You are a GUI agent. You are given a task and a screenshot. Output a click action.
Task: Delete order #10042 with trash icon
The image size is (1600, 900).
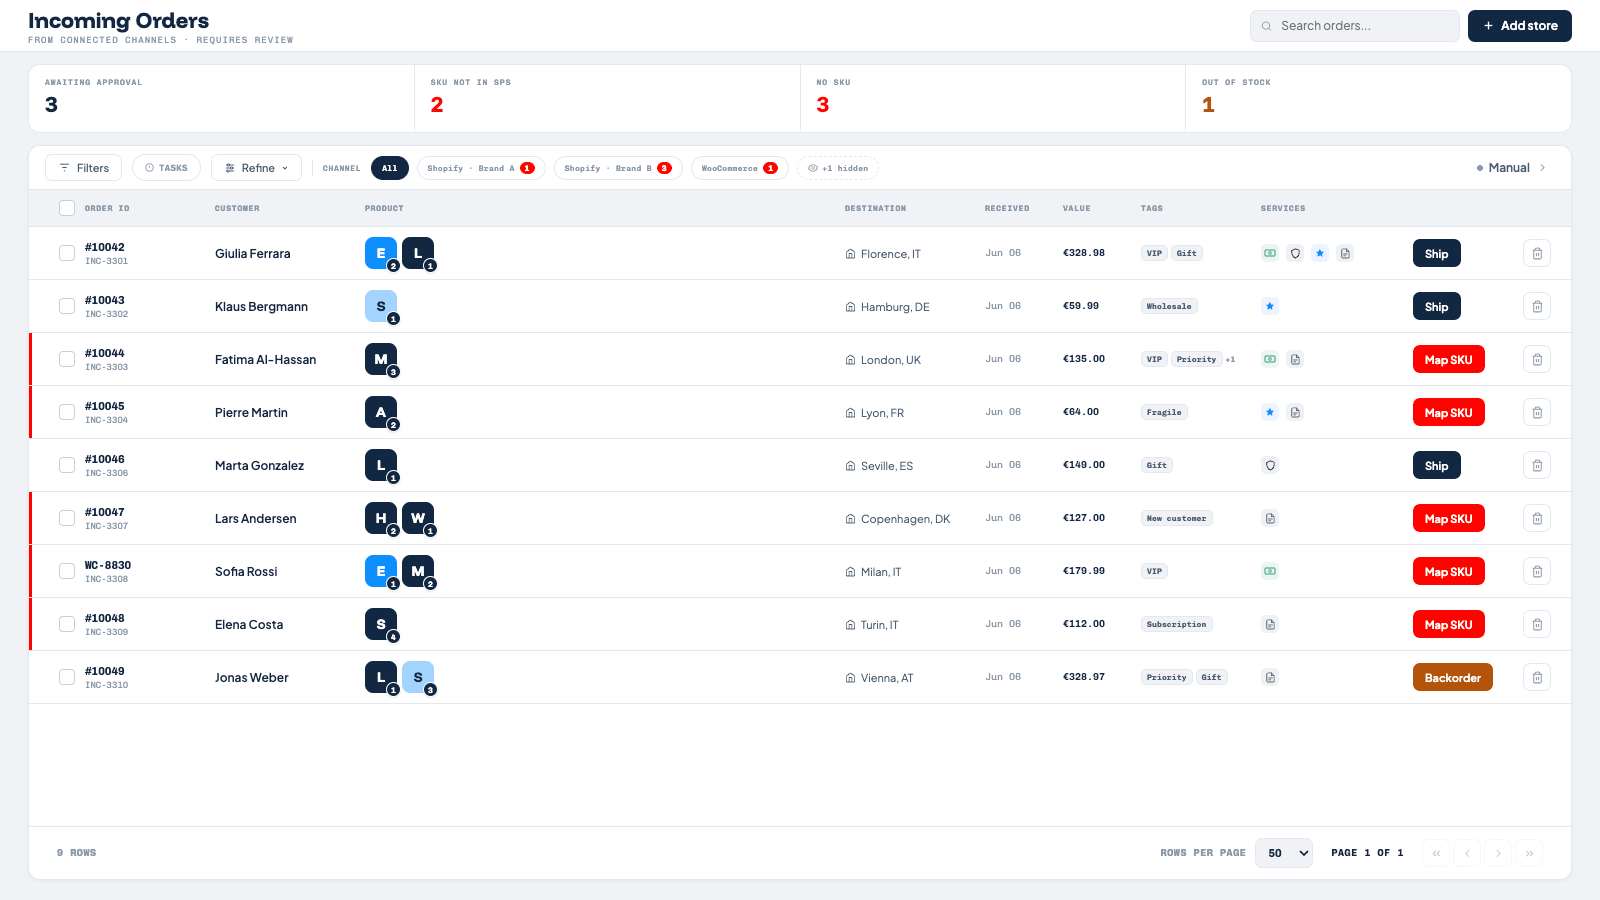1537,253
